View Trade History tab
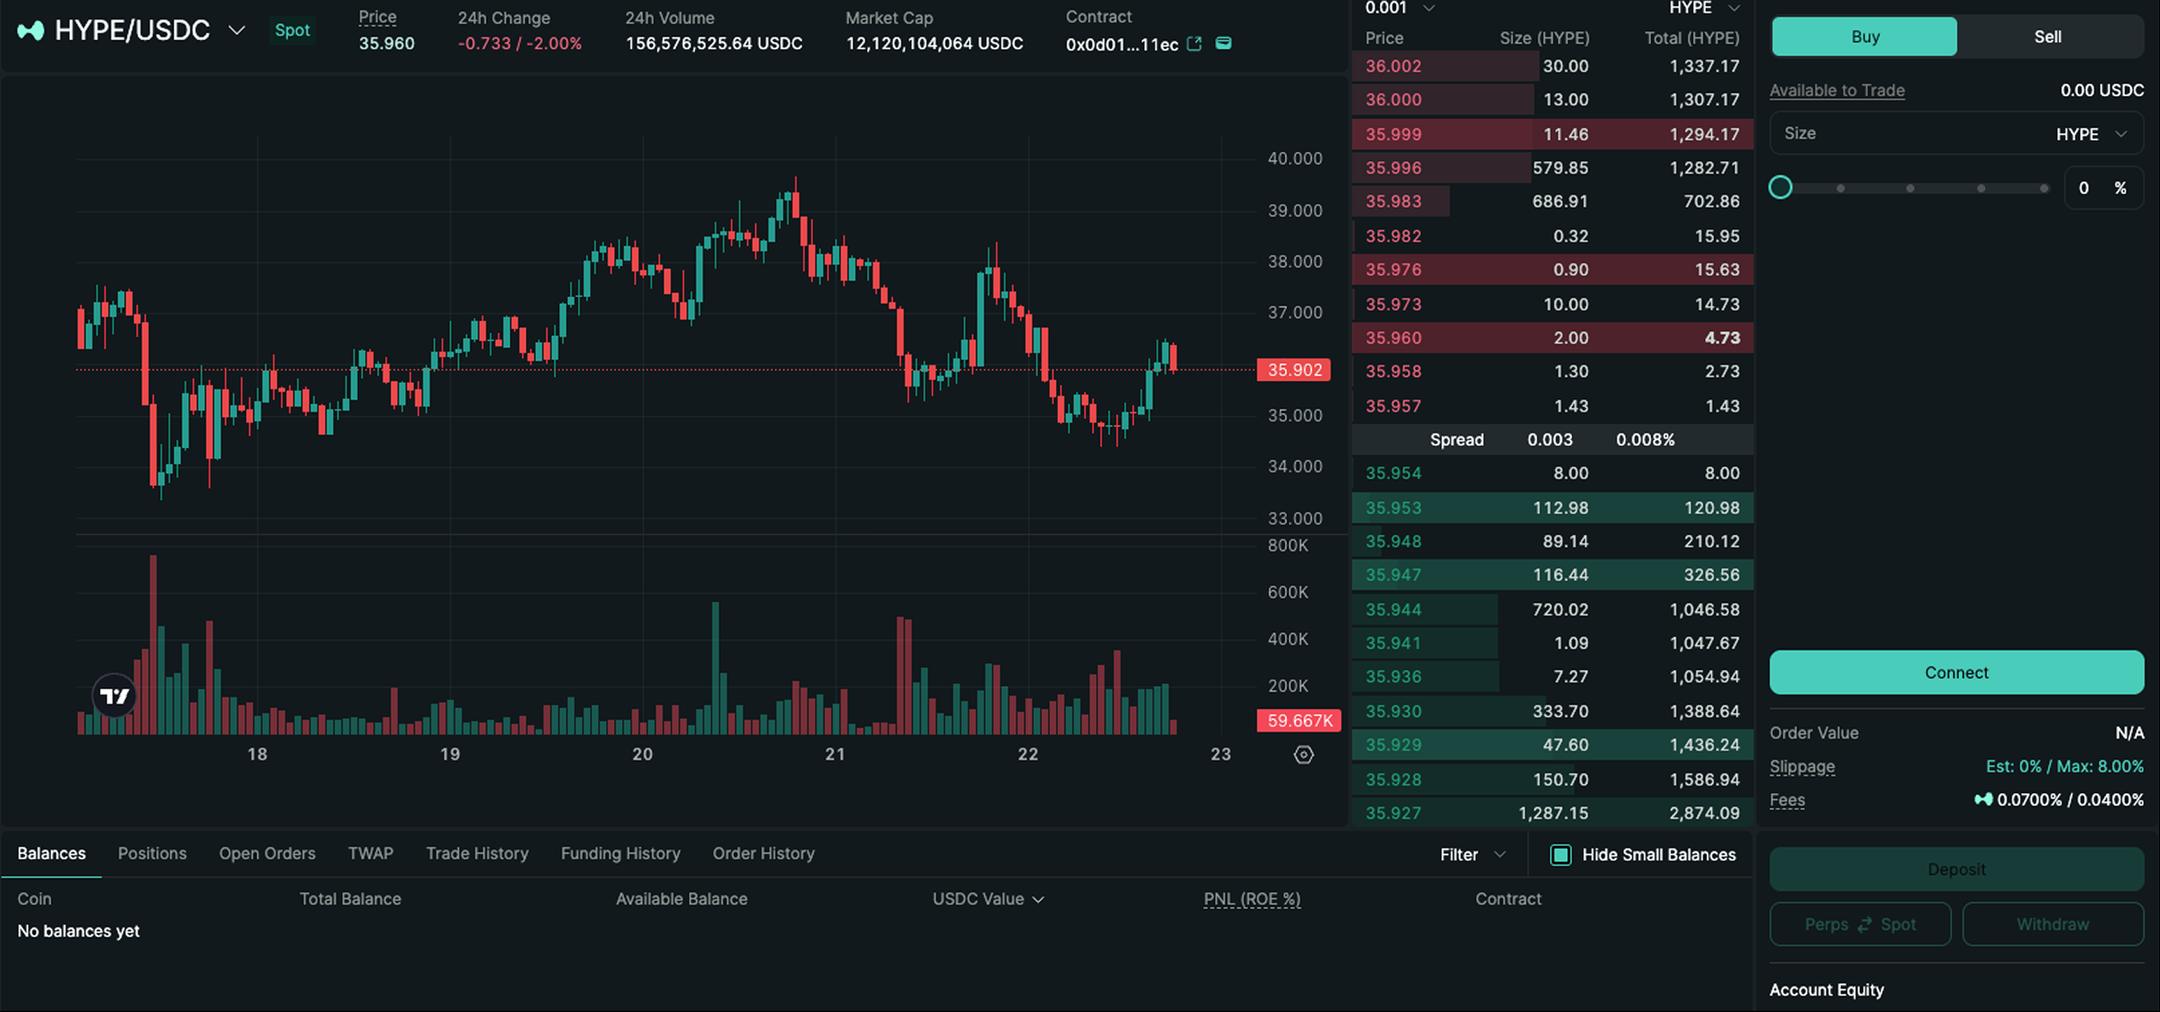 point(477,854)
